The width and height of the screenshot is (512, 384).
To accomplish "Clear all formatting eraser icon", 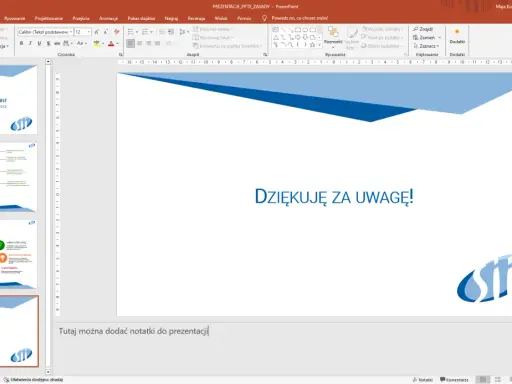I will (117, 32).
